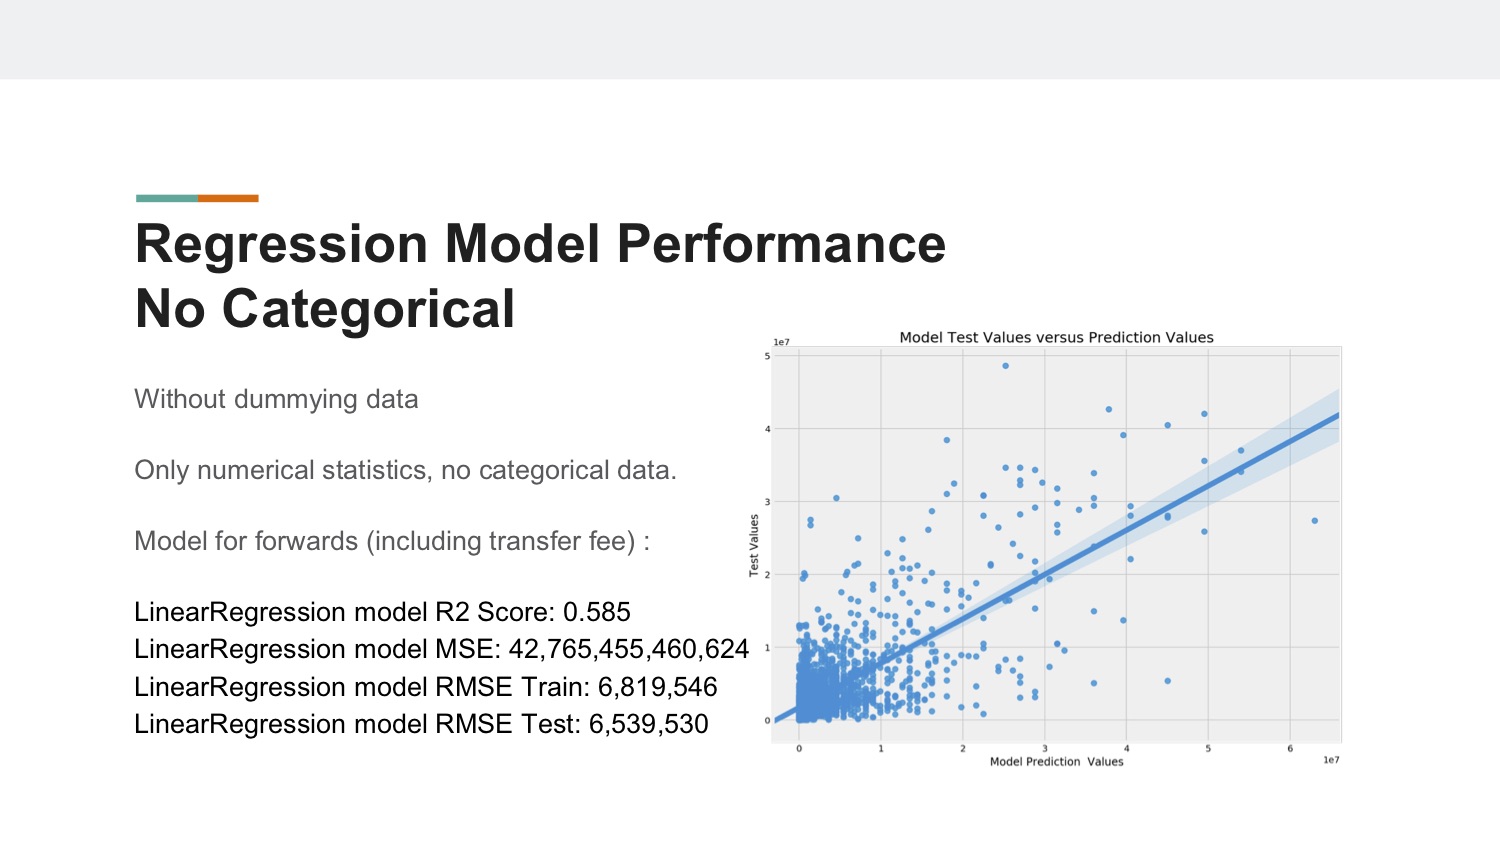Click the orange accent bar above the title
The width and height of the screenshot is (1500, 843).
coord(228,198)
